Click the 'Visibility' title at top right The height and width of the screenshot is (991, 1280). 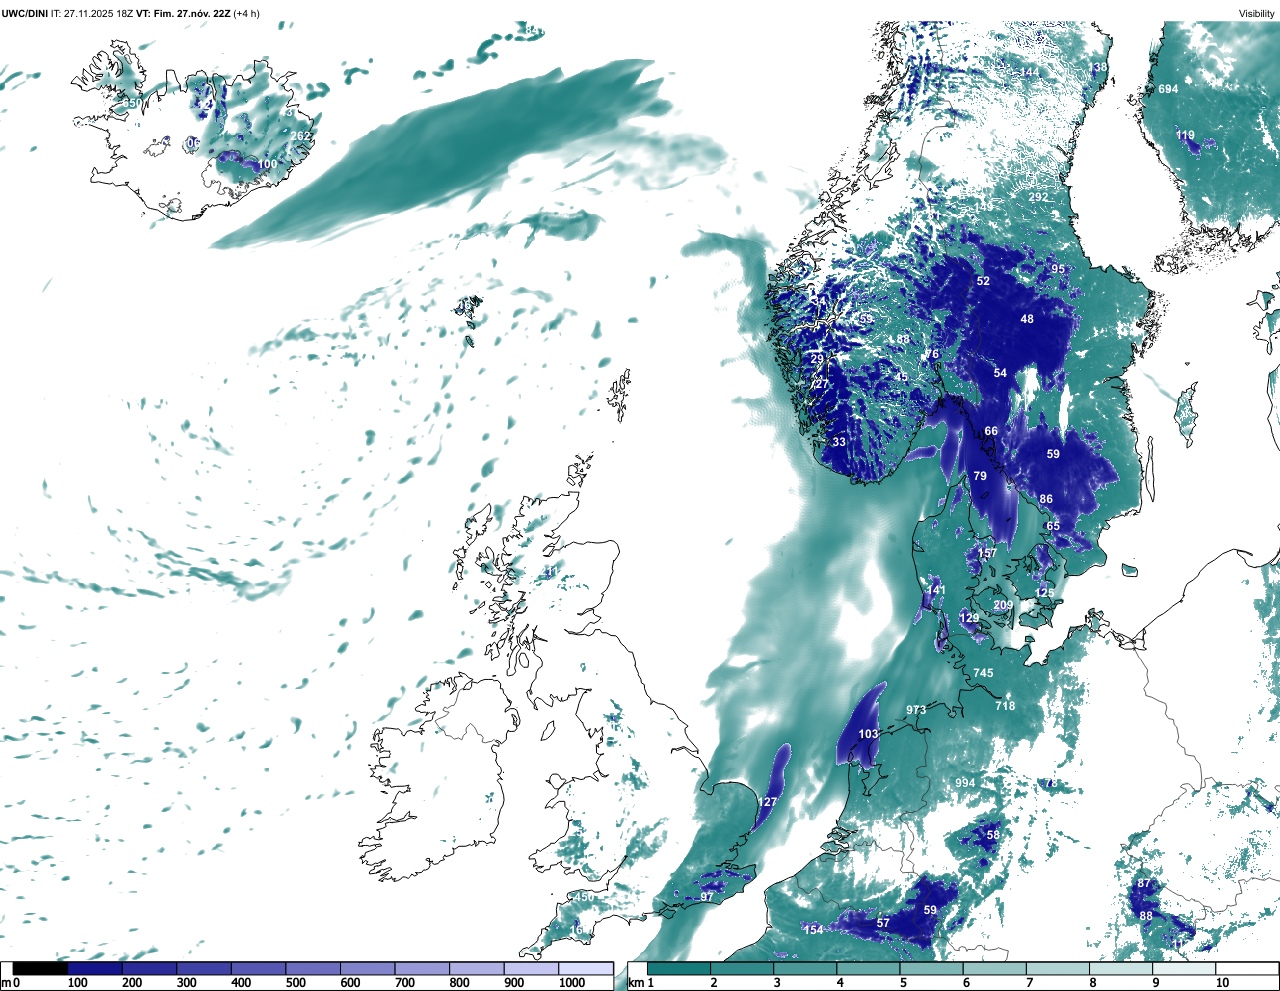(x=1257, y=13)
